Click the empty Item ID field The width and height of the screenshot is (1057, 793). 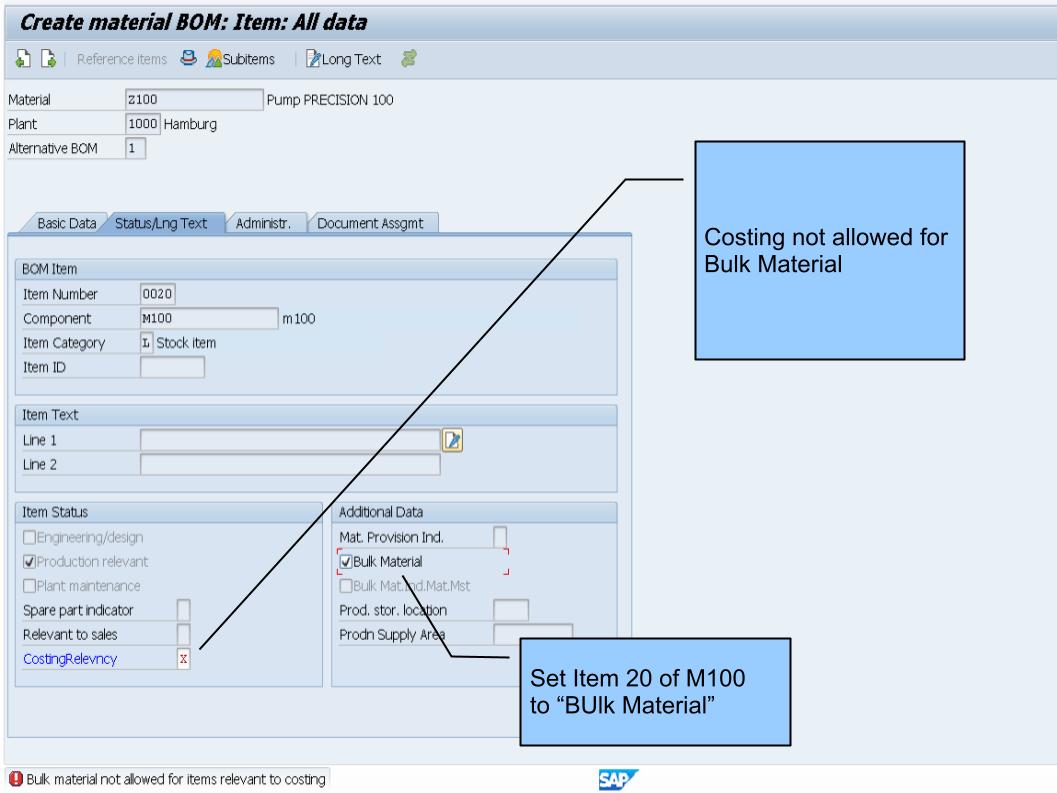point(172,367)
